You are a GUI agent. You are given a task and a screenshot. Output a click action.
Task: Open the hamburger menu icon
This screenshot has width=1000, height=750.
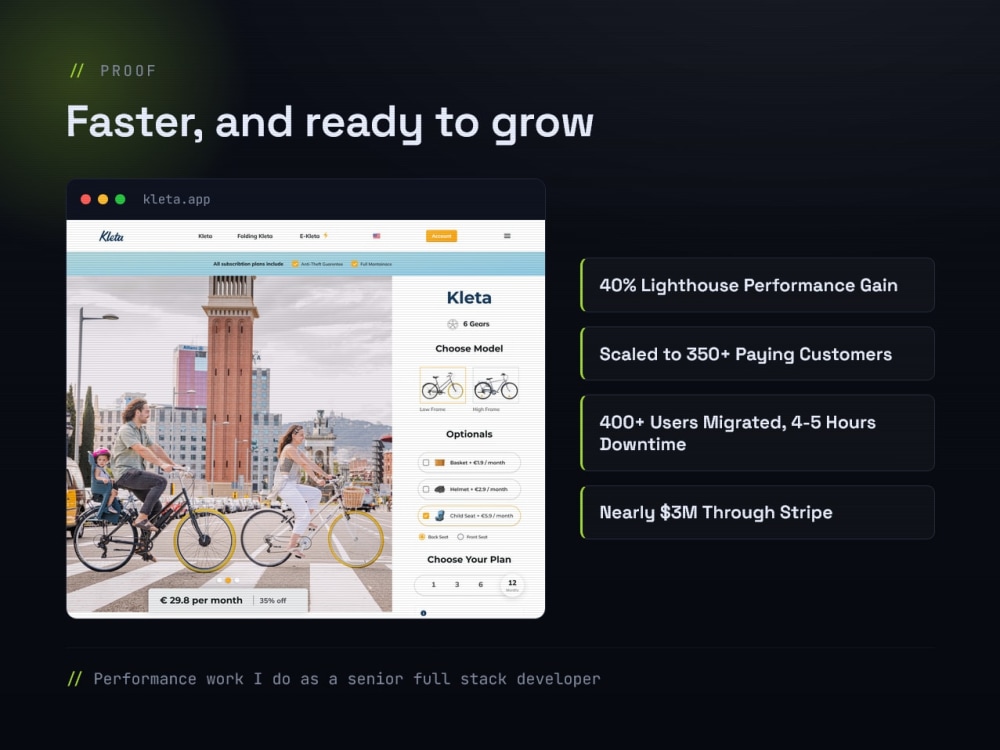(507, 236)
